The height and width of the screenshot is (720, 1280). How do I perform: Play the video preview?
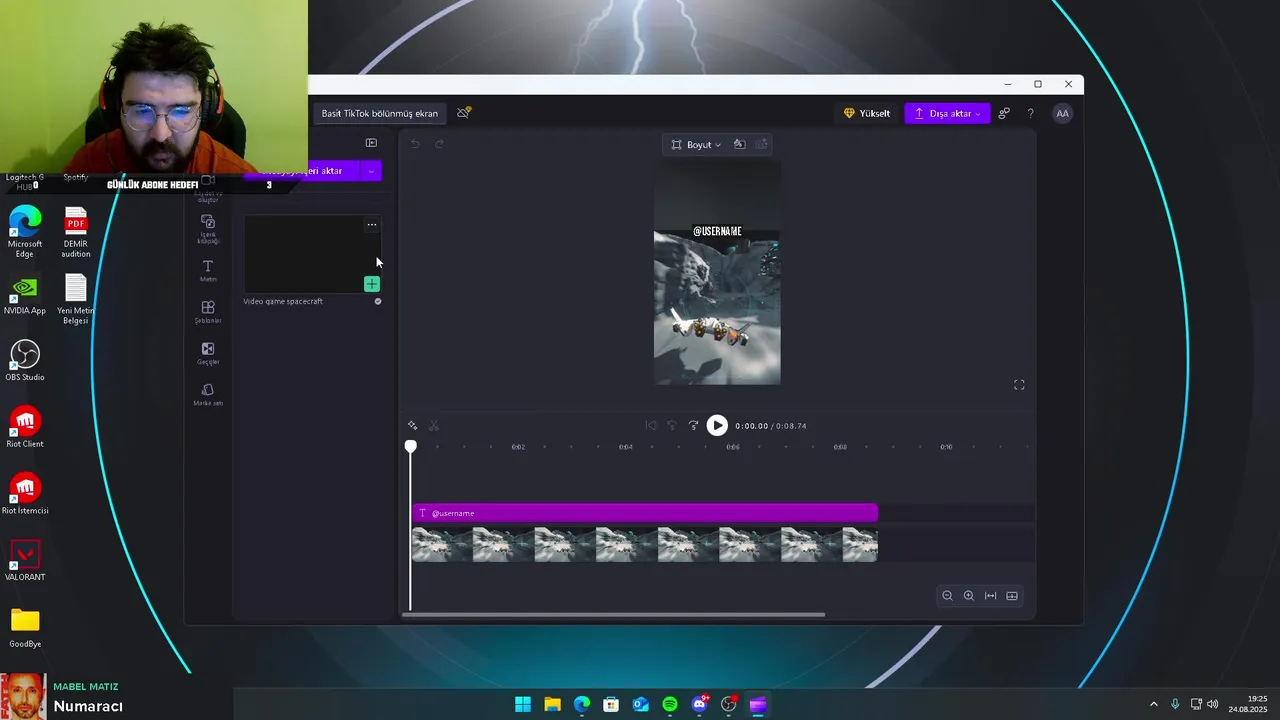717,426
